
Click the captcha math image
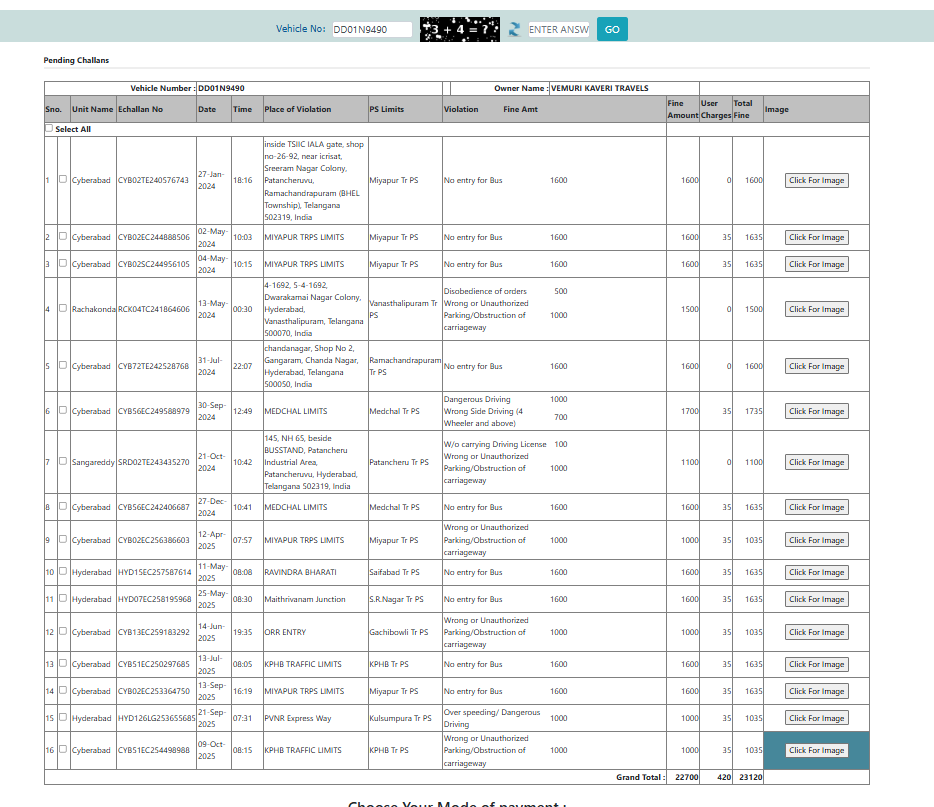[x=459, y=30]
